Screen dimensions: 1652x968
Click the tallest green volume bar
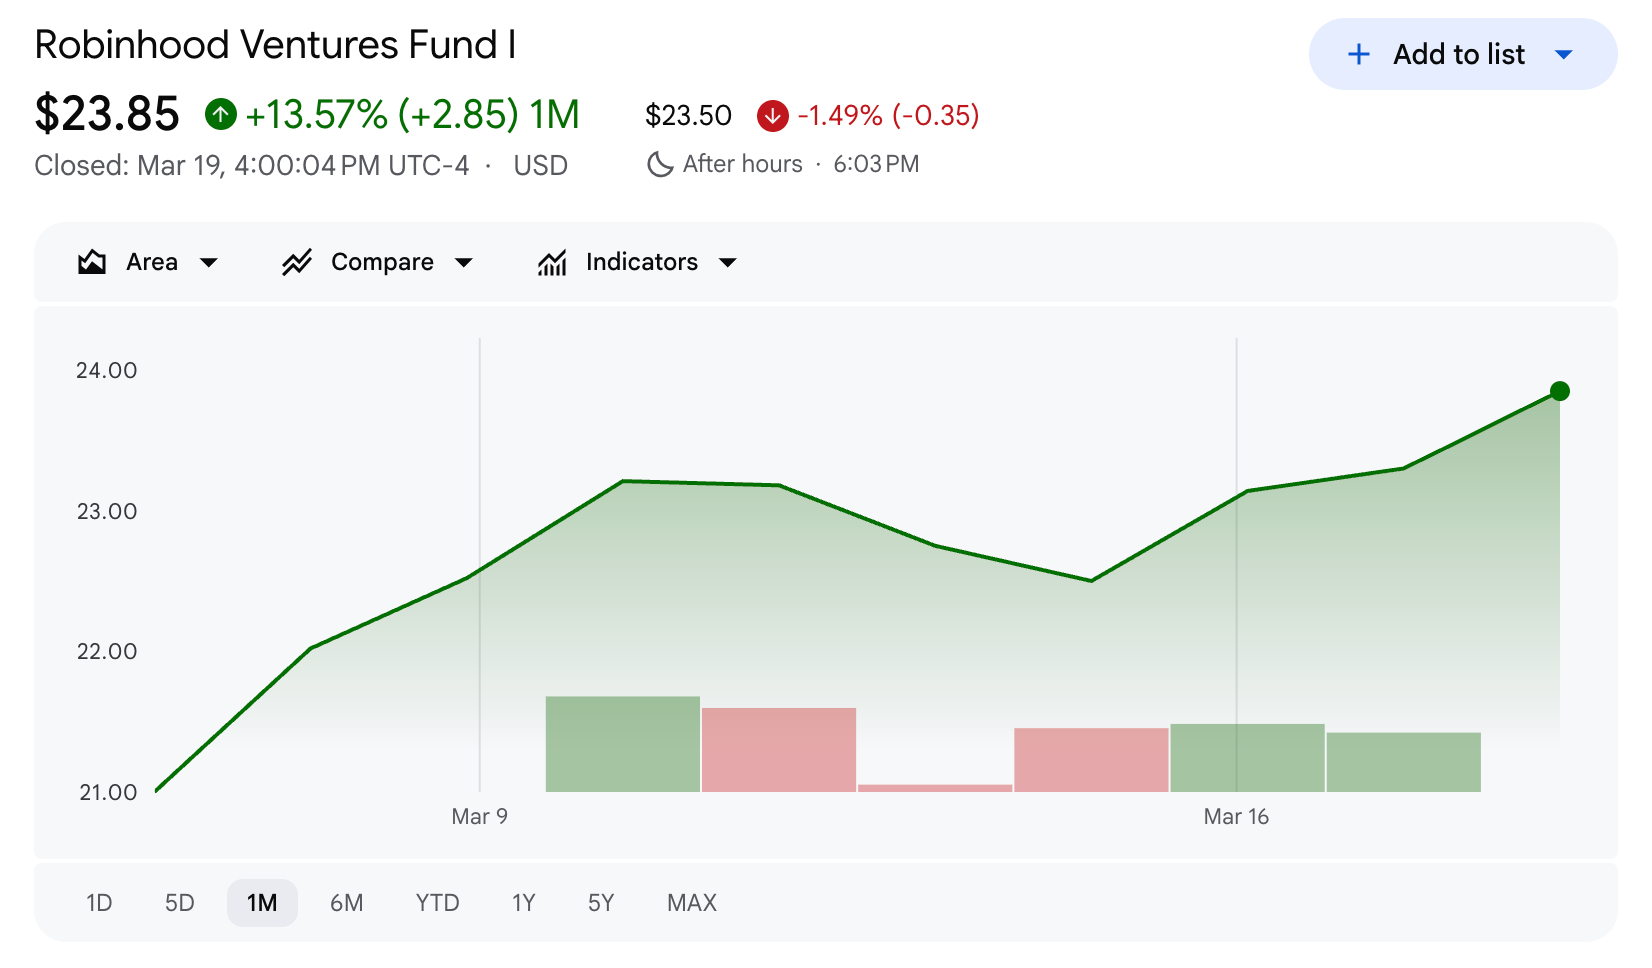point(623,744)
